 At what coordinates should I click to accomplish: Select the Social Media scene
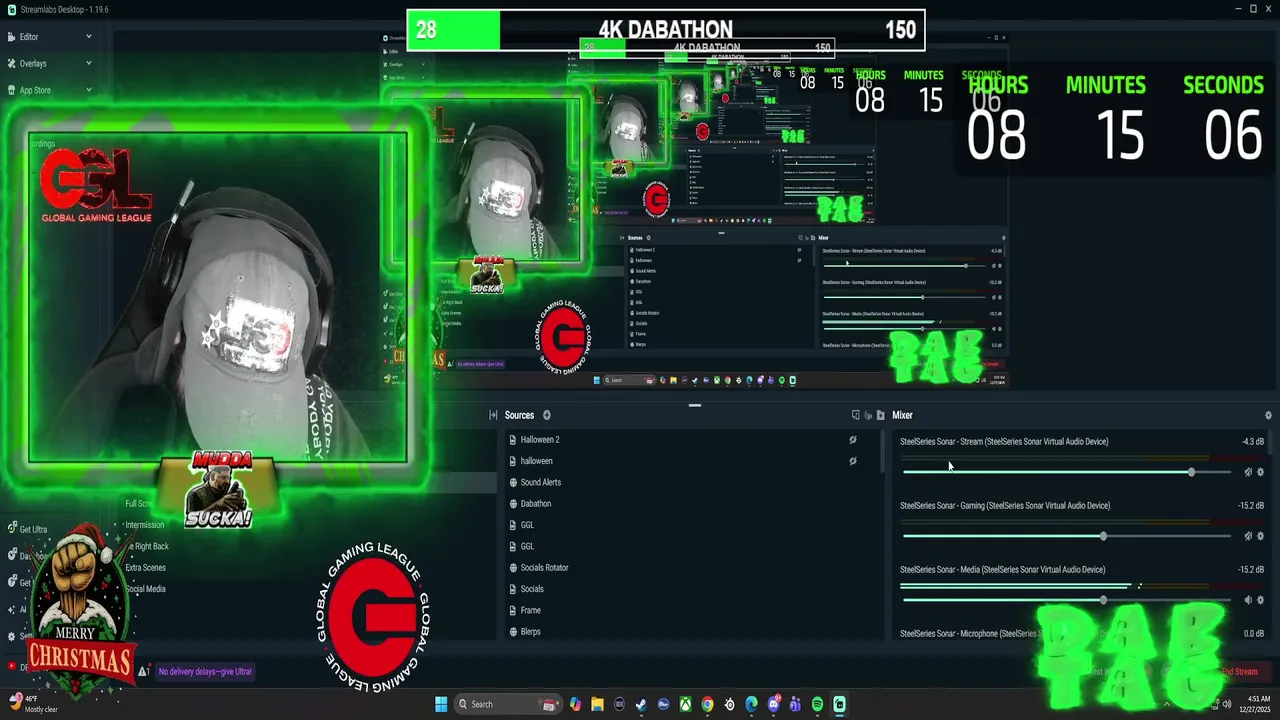[146, 589]
